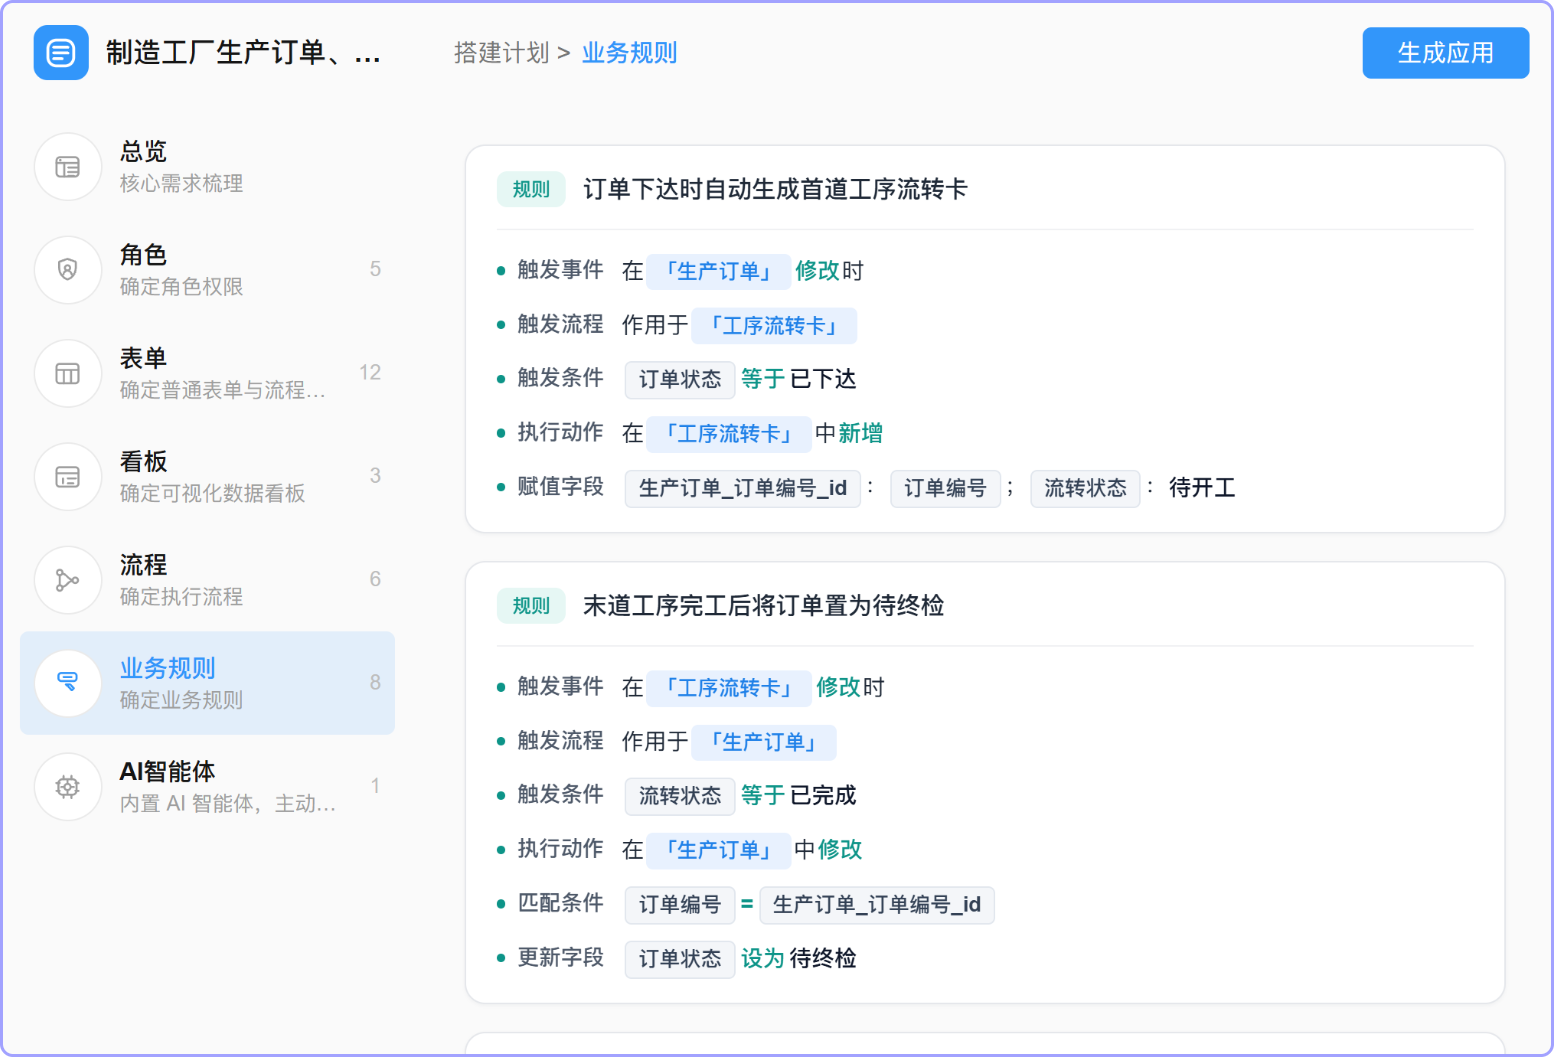The width and height of the screenshot is (1554, 1057).
Task: Switch to the 表单 section
Action: coord(208,374)
